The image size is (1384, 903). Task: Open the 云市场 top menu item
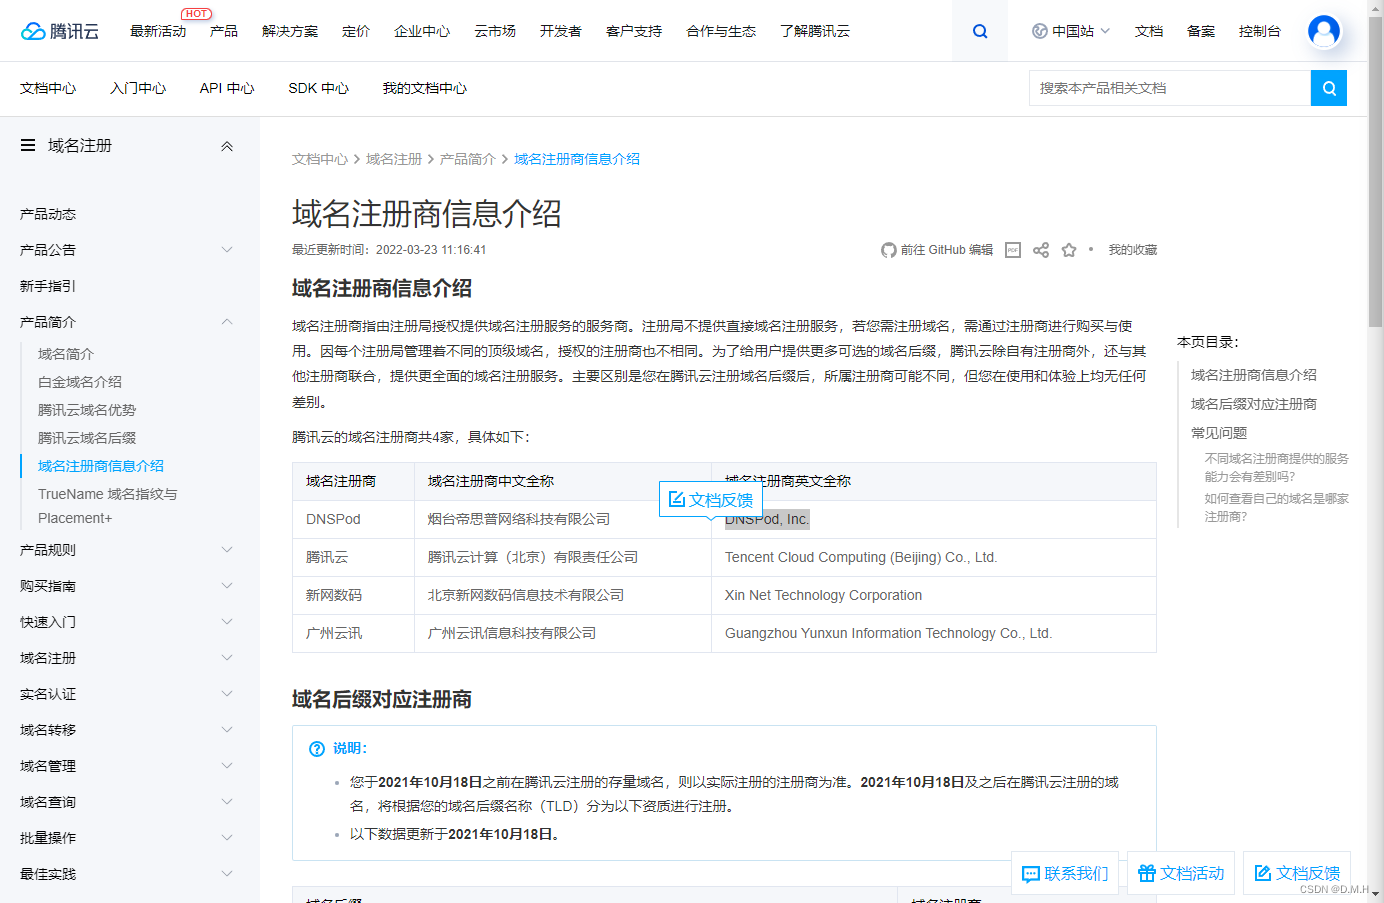tap(495, 31)
